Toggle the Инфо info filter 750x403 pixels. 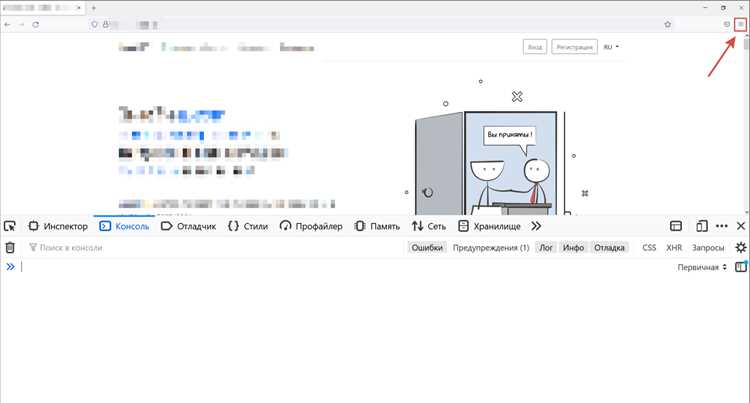573,248
